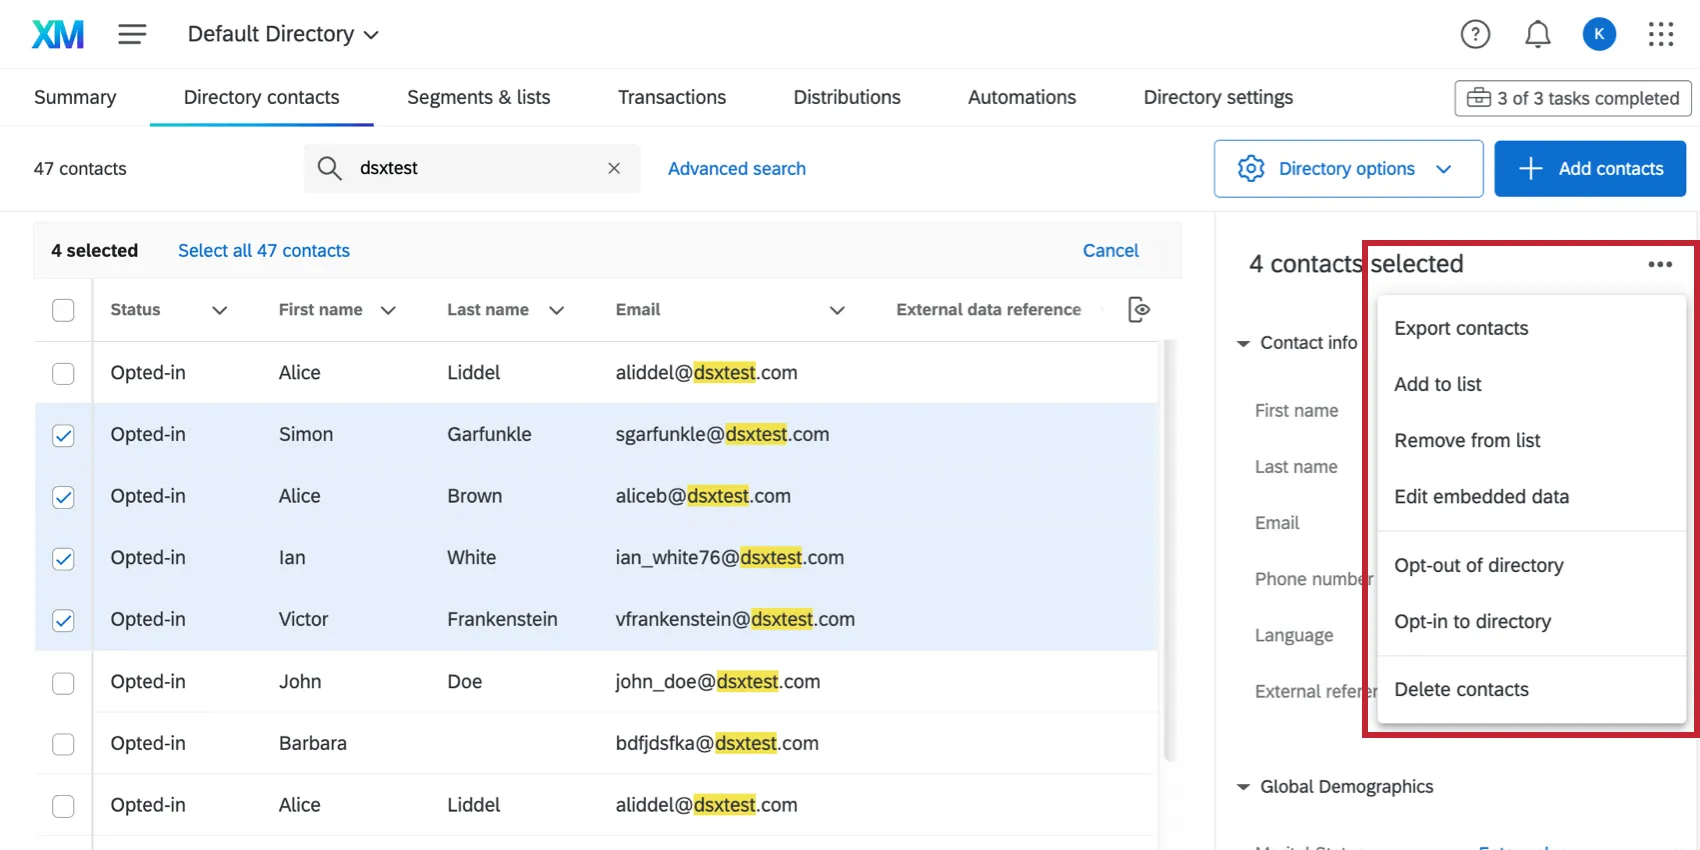Click the Add contacts button

pos(1589,169)
